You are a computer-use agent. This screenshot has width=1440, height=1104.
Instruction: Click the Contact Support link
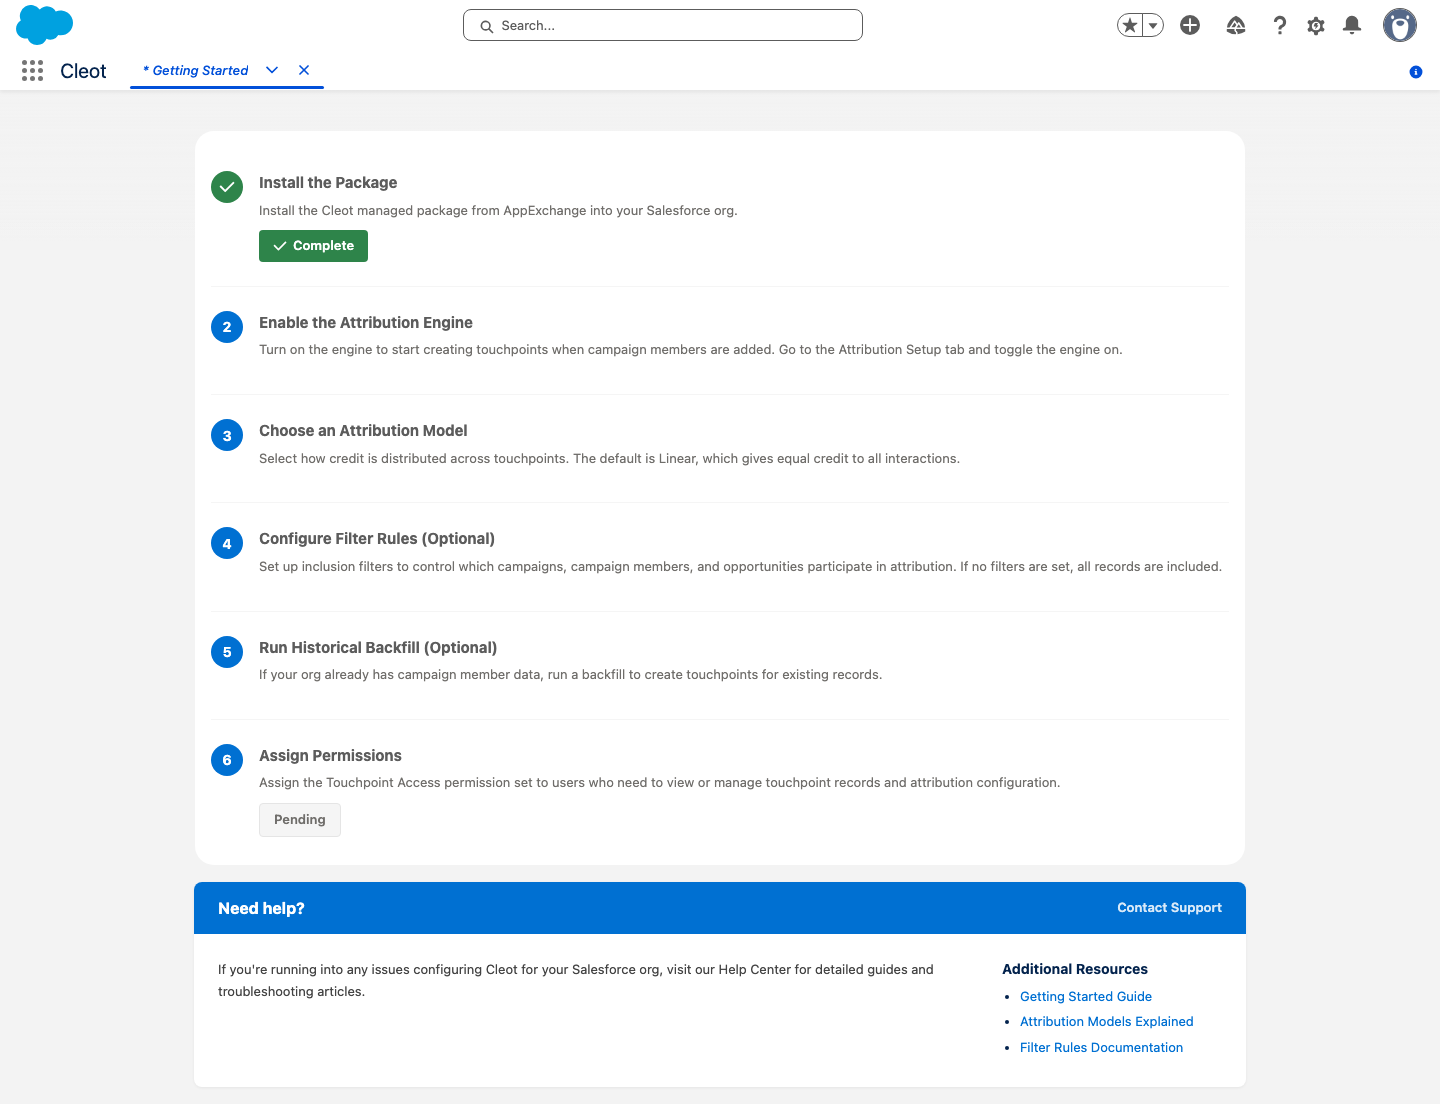tap(1169, 908)
